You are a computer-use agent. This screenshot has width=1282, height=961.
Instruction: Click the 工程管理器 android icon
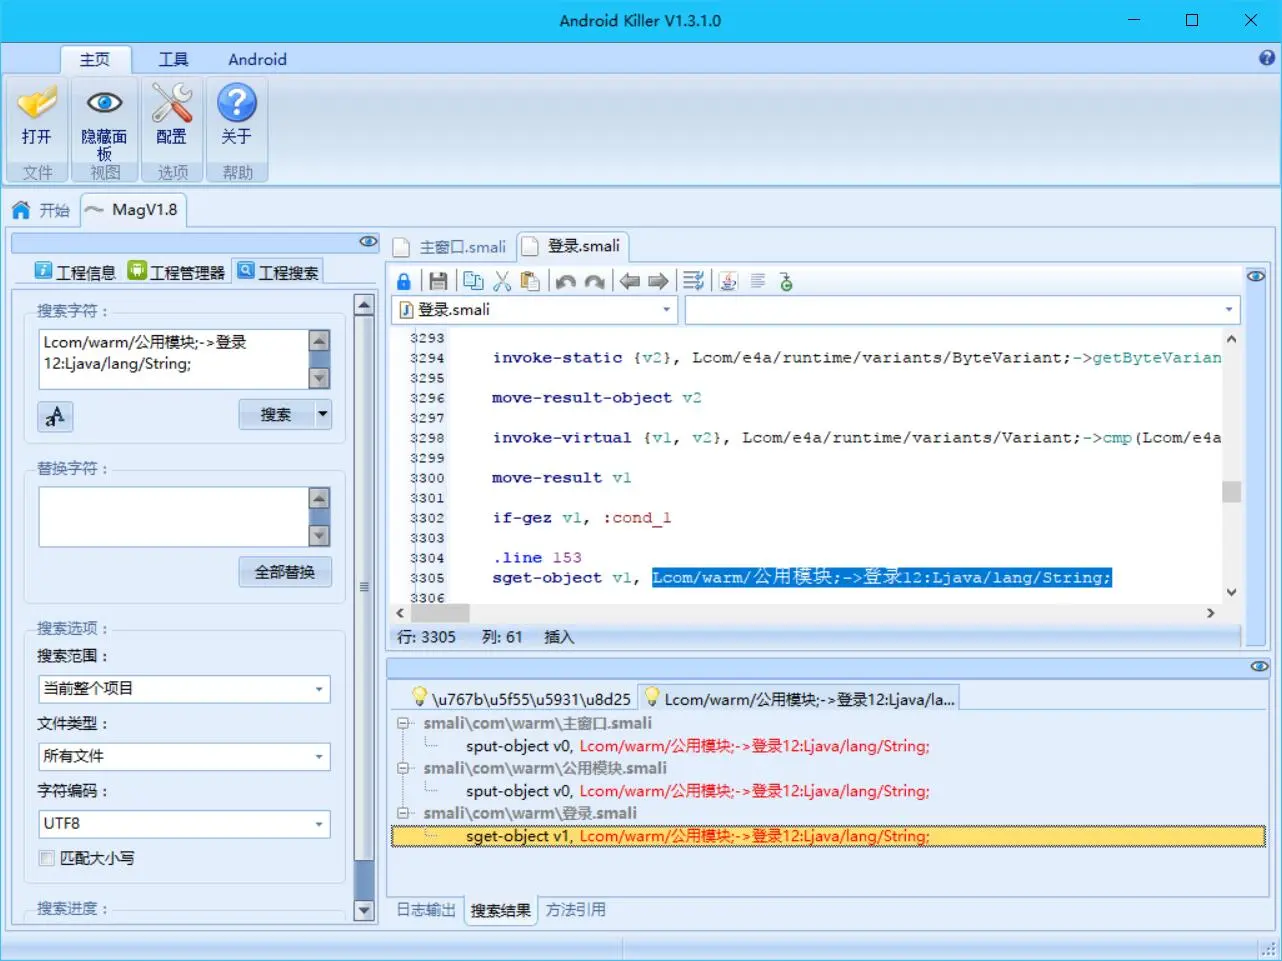tap(137, 271)
